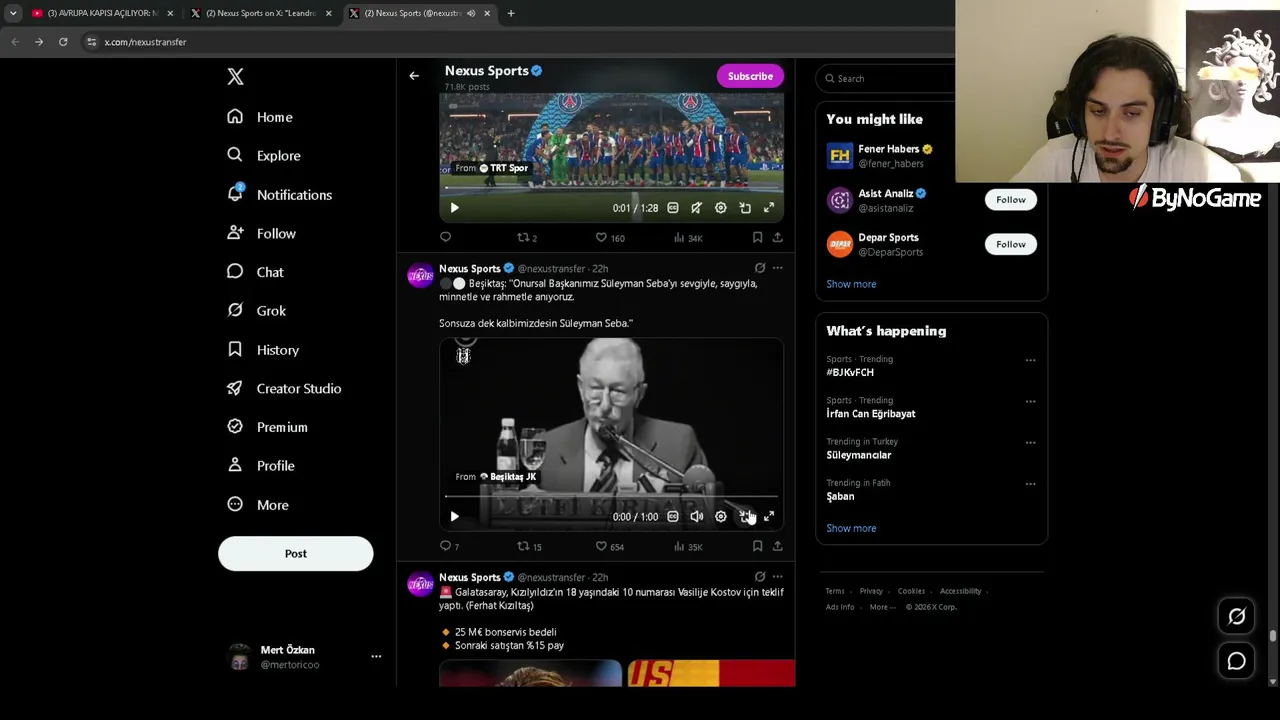1280x720 pixels.
Task: Expand the More menu in the sidebar
Action: [258, 505]
